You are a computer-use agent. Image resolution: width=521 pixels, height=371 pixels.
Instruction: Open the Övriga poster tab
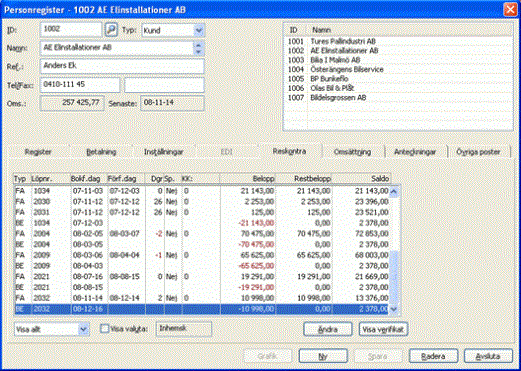click(478, 152)
